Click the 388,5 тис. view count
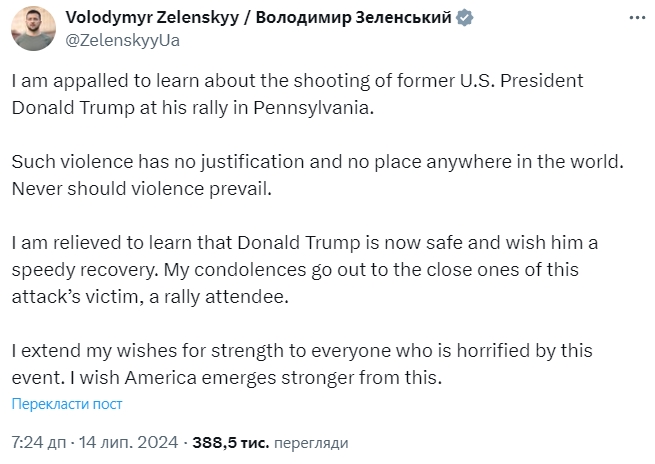Image resolution: width=655 pixels, height=464 pixels. pos(231,442)
